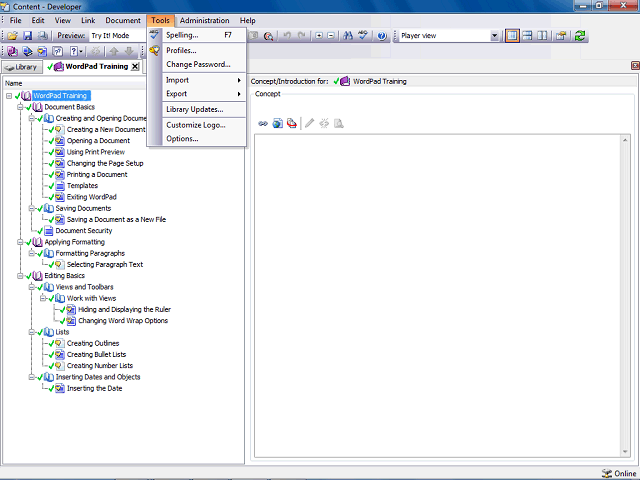Open the Help menu
Viewport: 640px width, 480px height.
coord(247,20)
